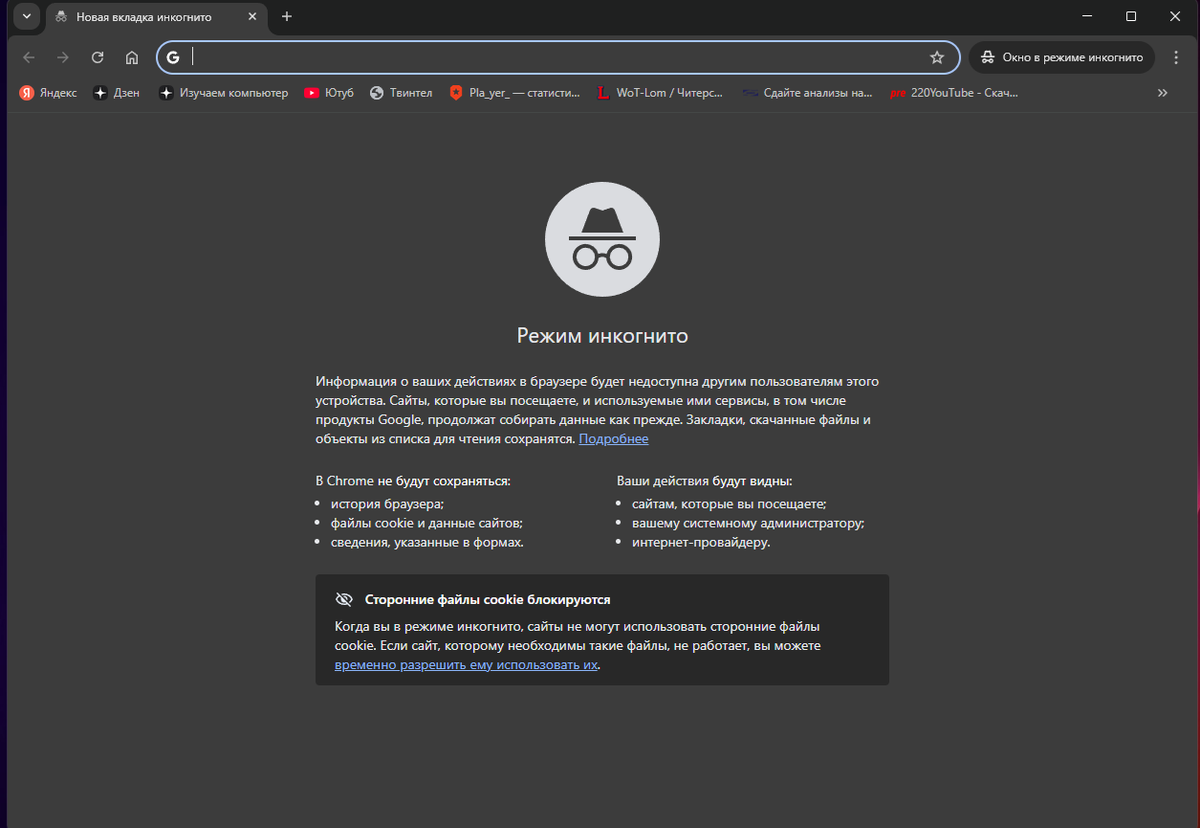Viewport: 1200px width, 828px height.
Task: Open the Ютуб bookmark
Action: pyautogui.click(x=329, y=93)
